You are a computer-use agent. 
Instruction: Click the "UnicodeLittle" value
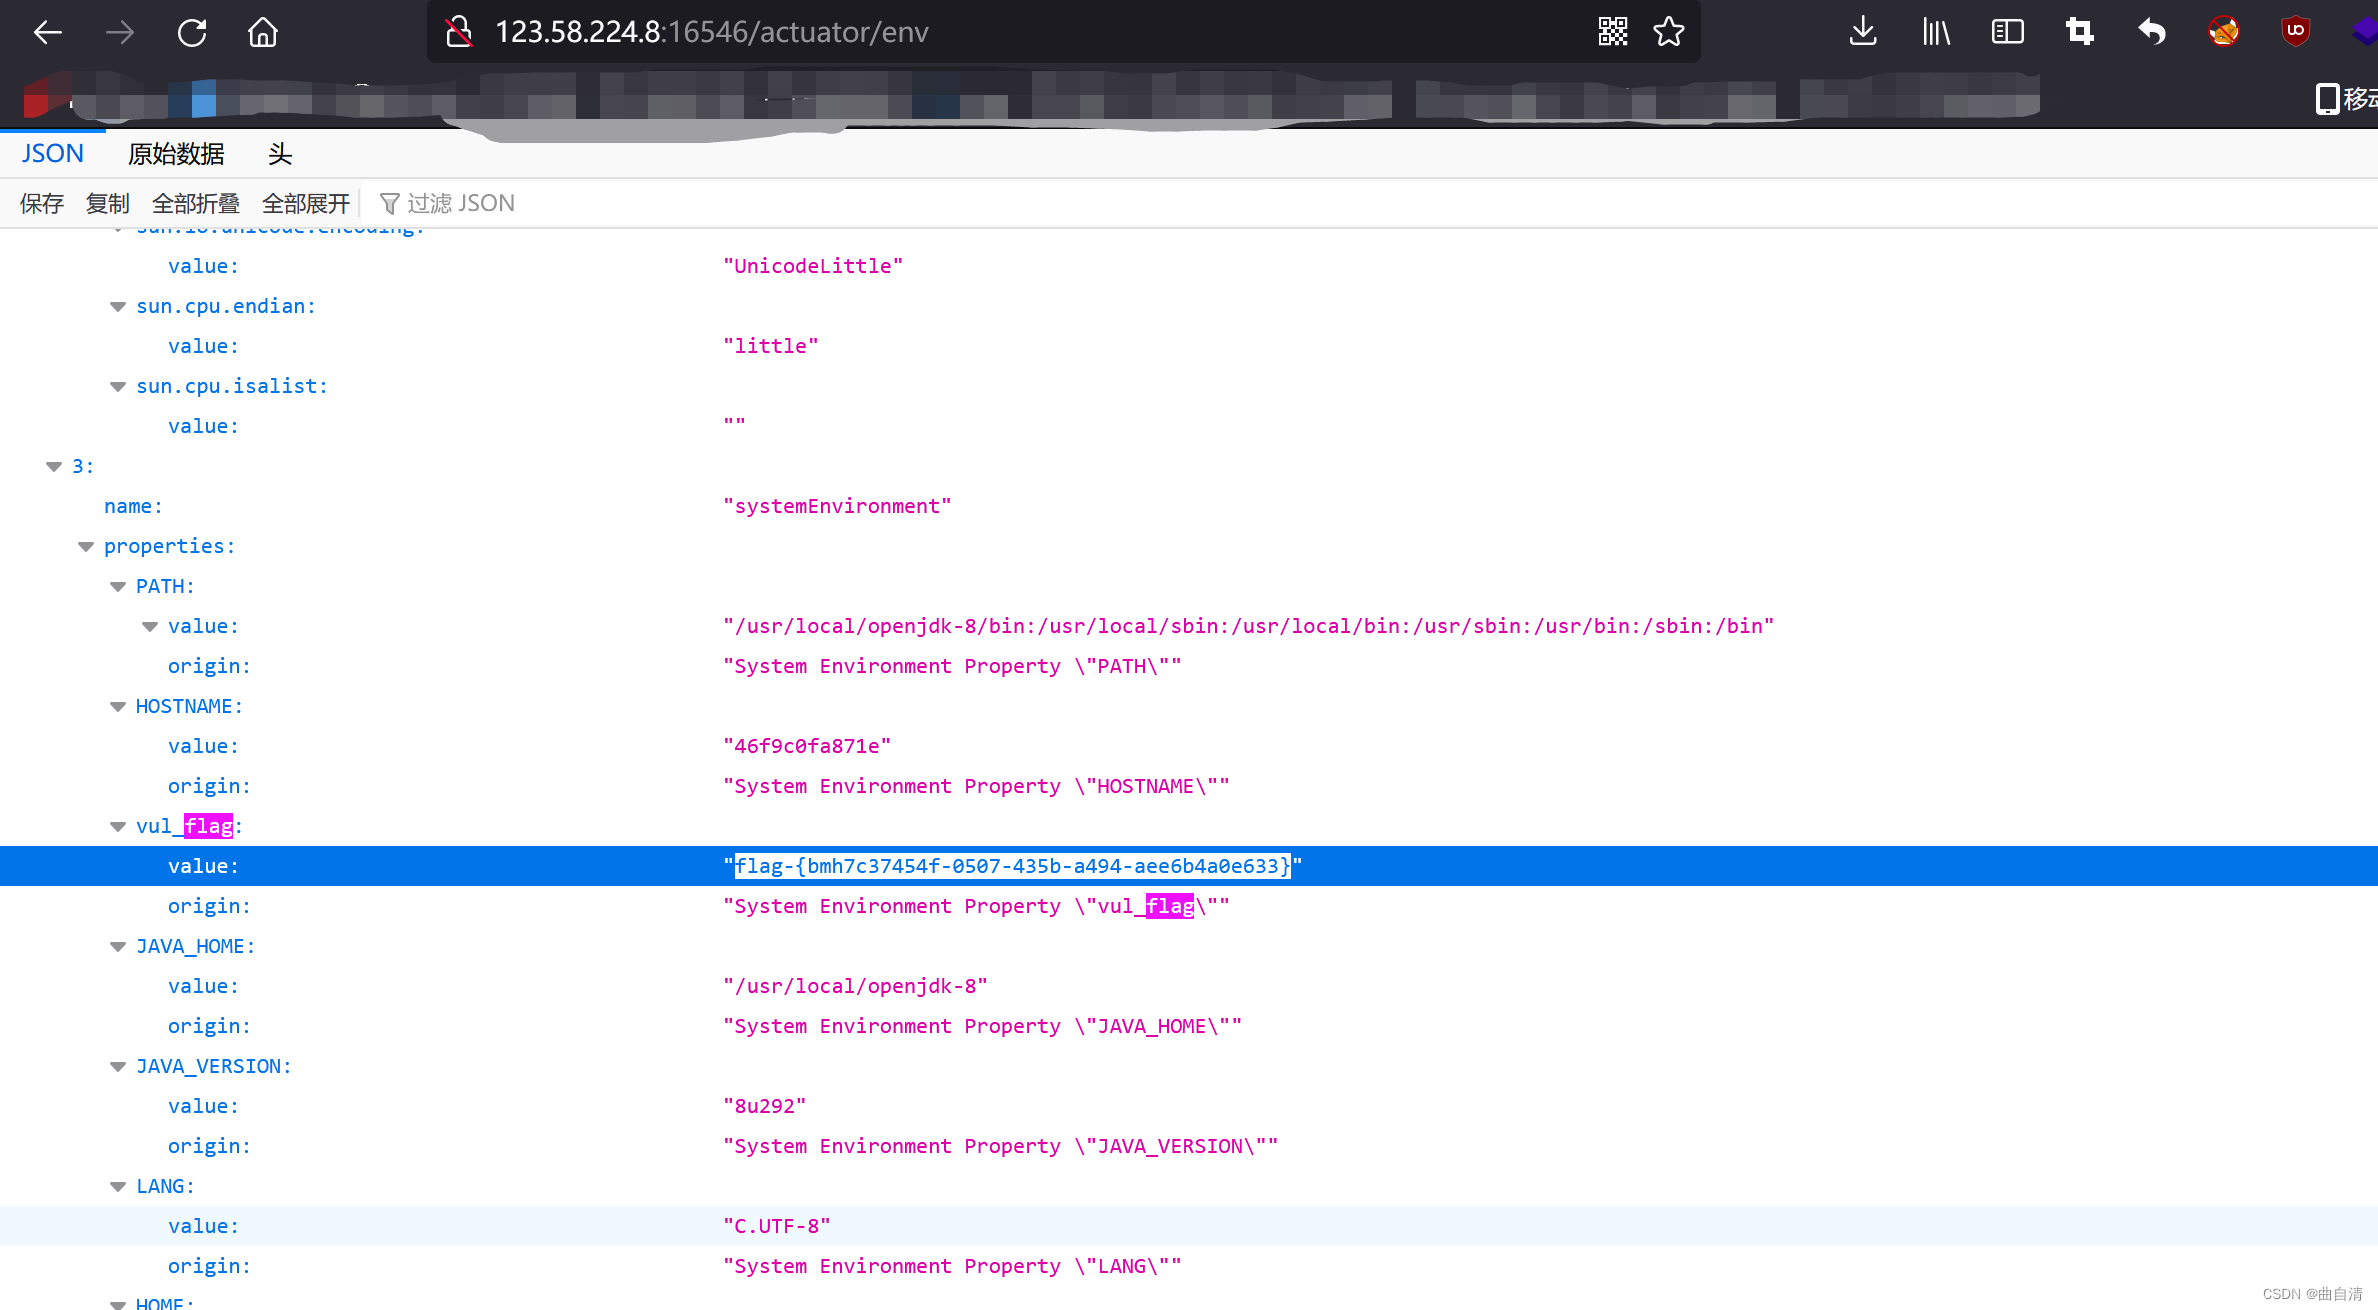point(813,266)
